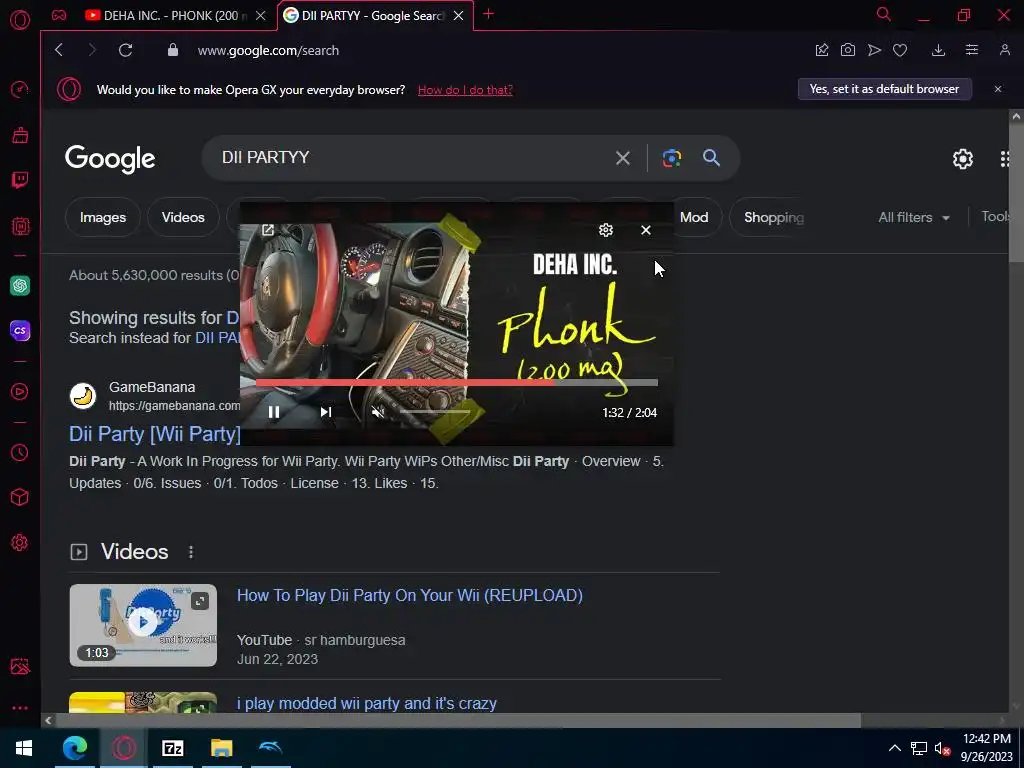Image resolution: width=1024 pixels, height=768 pixels.
Task: Seek on the red video progress bar
Action: [456, 383]
